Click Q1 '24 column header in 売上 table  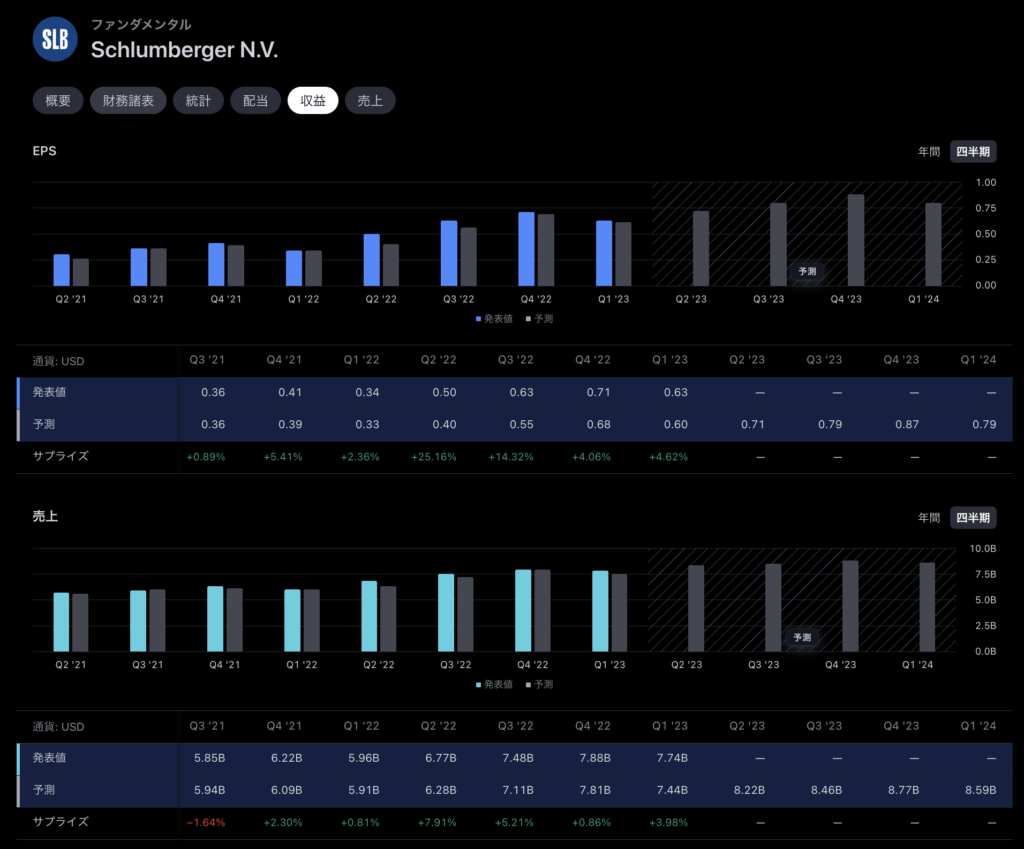[978, 726]
